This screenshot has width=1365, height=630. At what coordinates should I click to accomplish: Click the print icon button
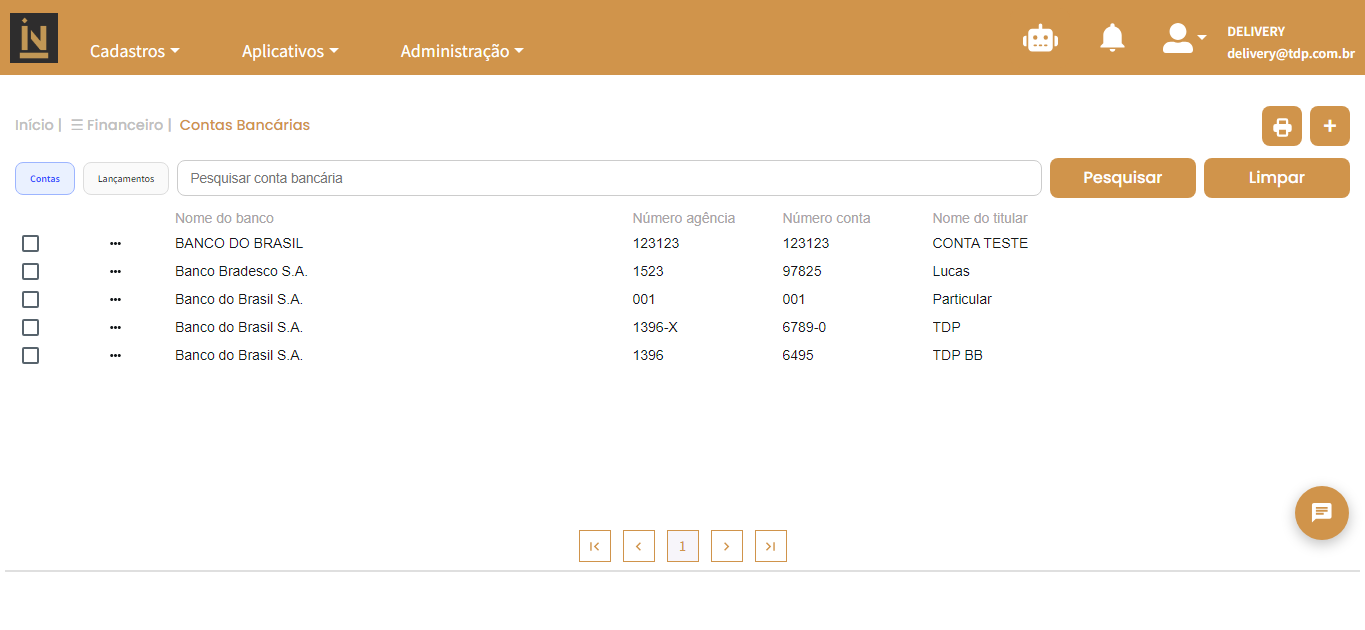tap(1282, 126)
